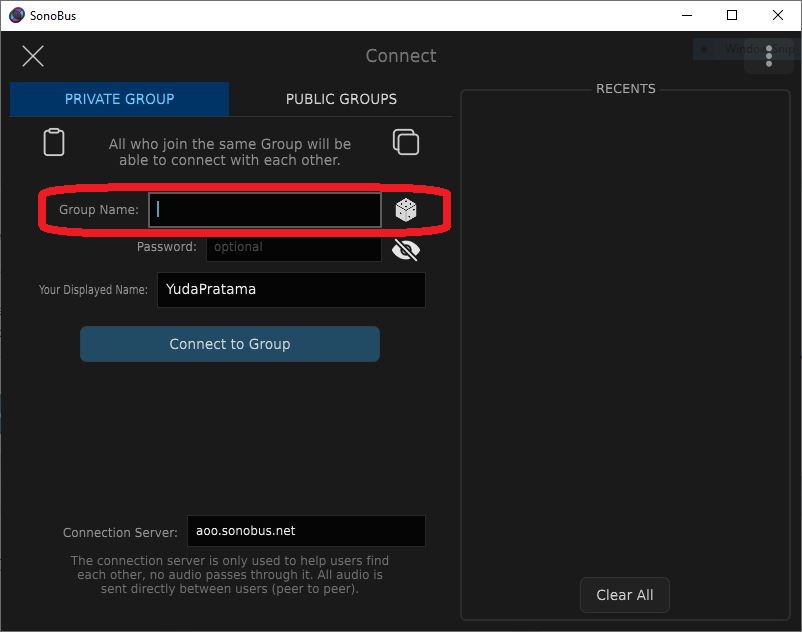The height and width of the screenshot is (632, 802).
Task: Paste group info from the clipboard icon
Action: [x=54, y=142]
